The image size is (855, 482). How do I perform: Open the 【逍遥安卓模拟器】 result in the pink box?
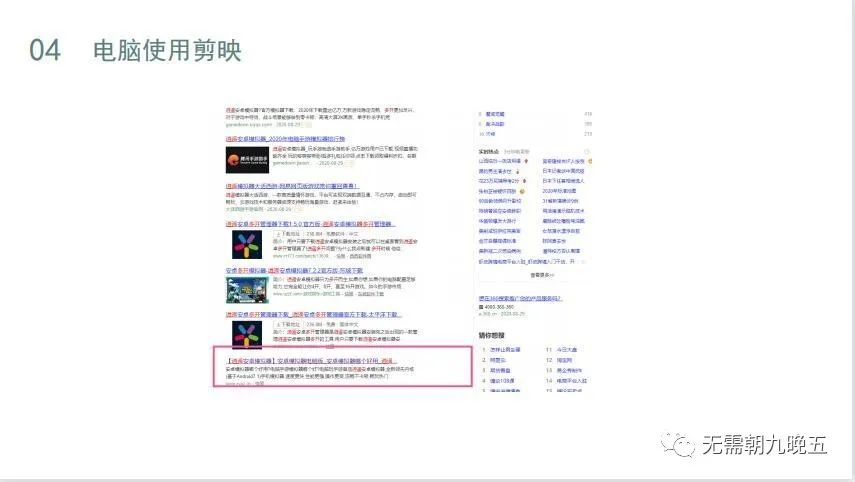pos(311,361)
